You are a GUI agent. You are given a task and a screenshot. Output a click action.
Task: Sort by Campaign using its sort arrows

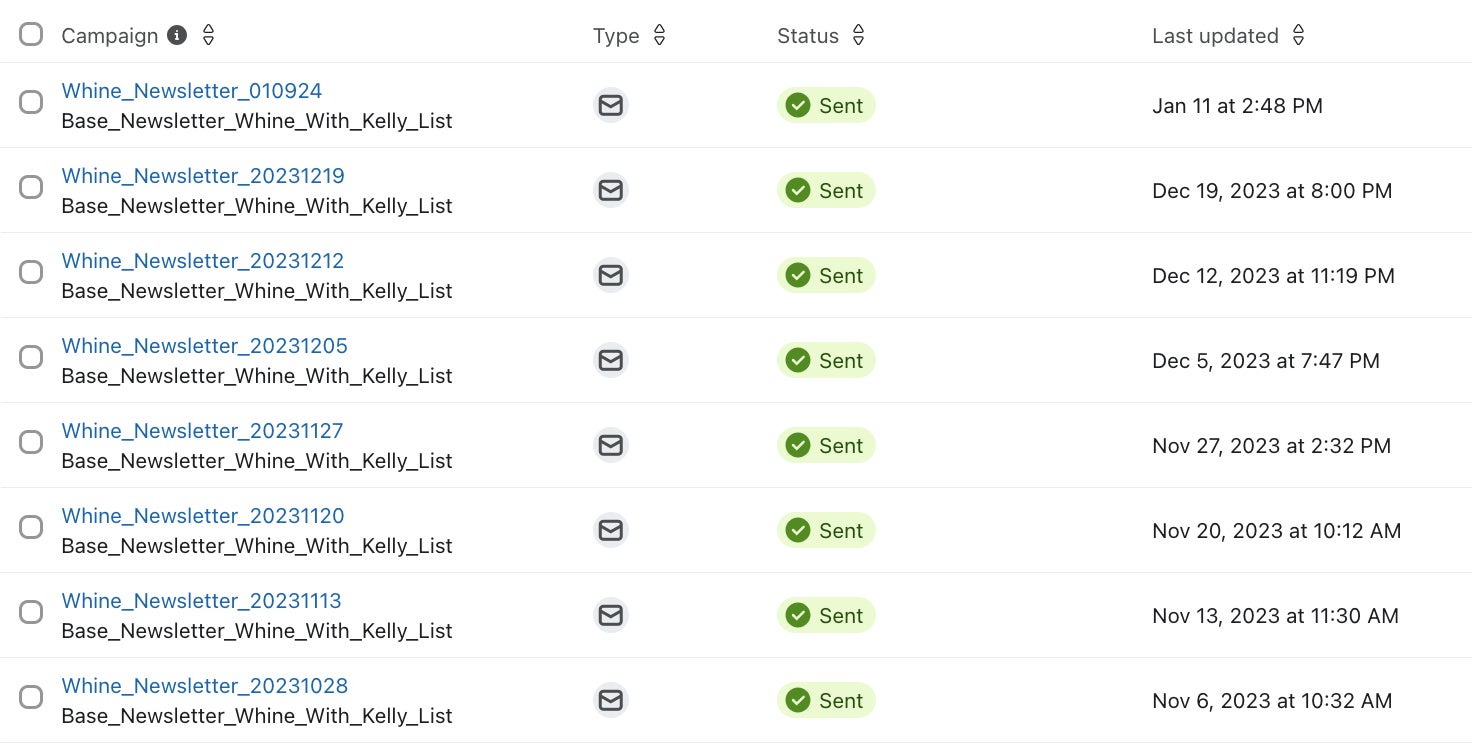click(x=208, y=36)
